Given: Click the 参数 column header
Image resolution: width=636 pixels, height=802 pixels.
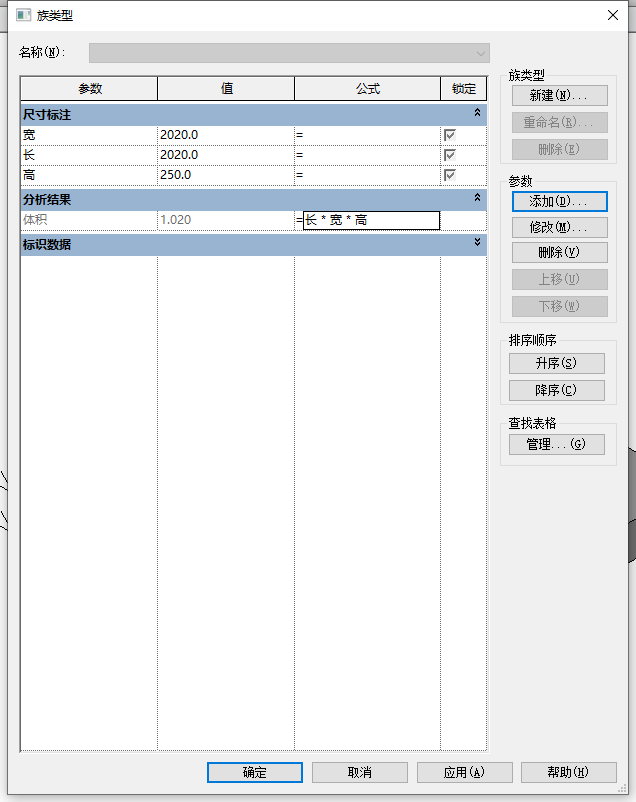Looking at the screenshot, I should click(89, 89).
